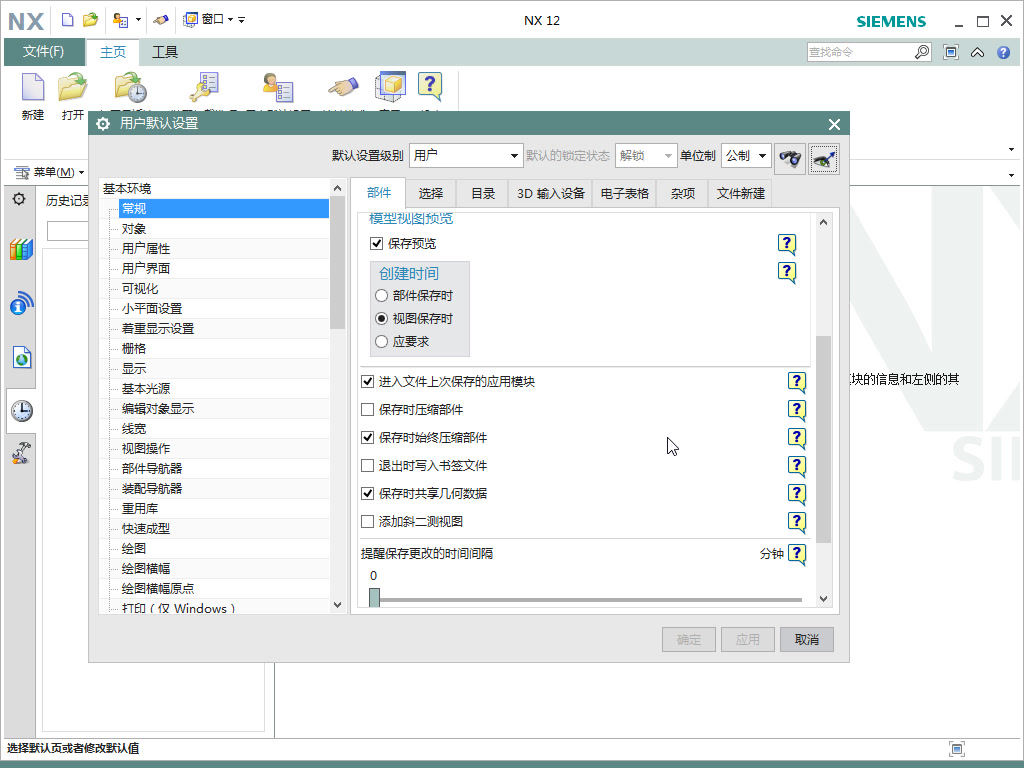Click the Help question mark icon on toolbar

point(430,86)
